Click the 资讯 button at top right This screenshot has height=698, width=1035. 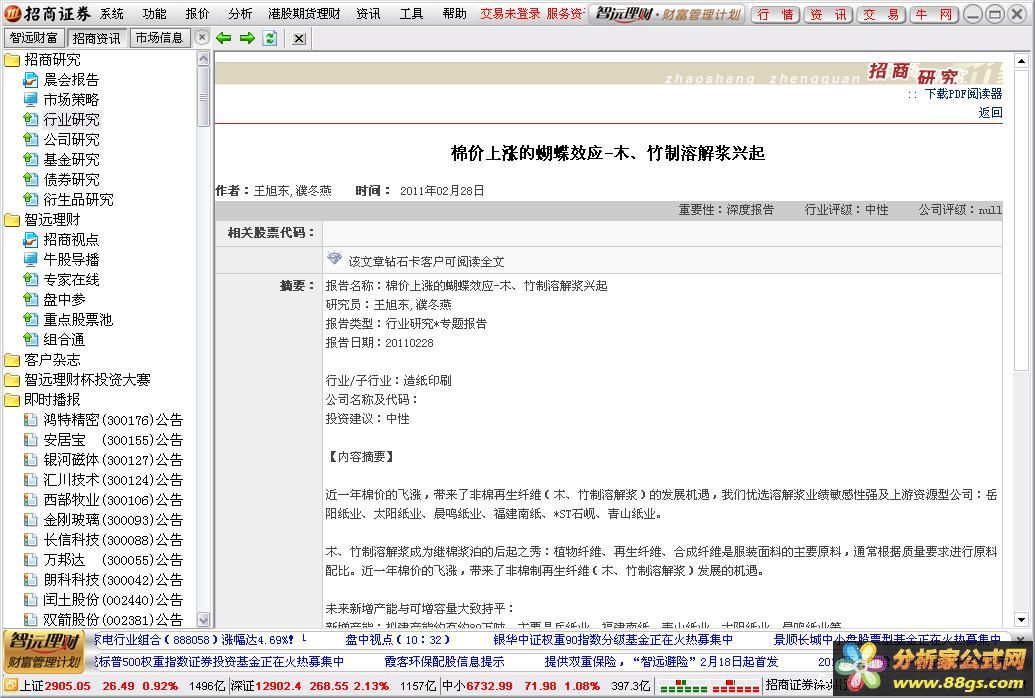[x=828, y=15]
